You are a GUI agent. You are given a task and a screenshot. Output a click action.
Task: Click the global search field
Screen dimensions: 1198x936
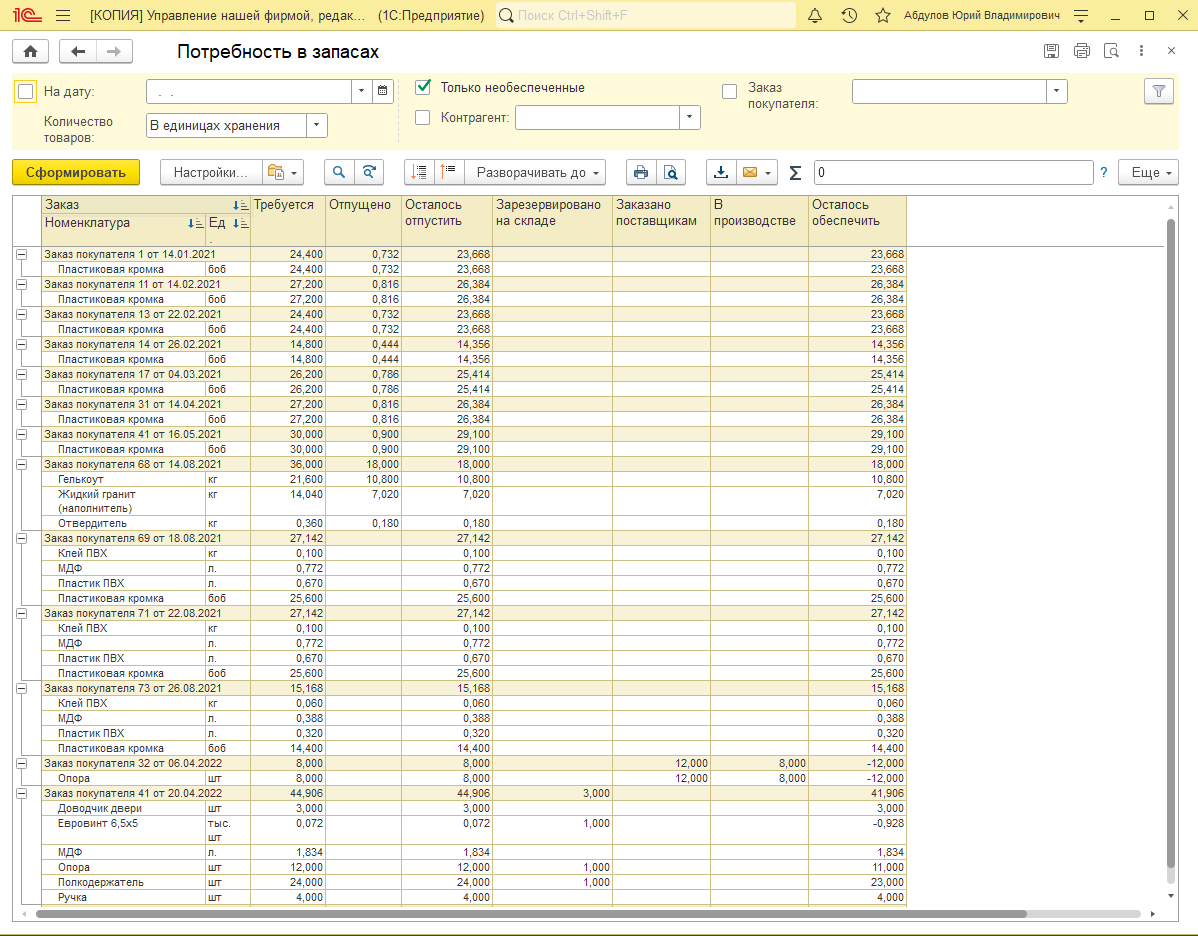646,15
